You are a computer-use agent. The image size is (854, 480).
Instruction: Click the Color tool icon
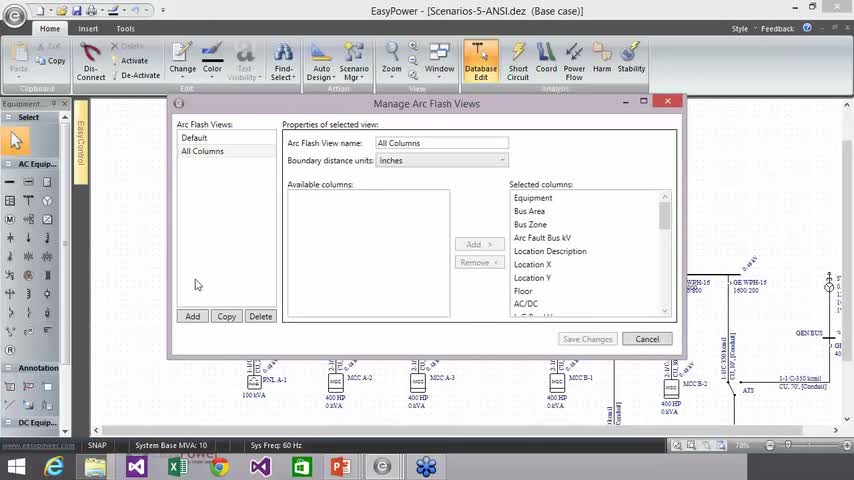point(212,60)
